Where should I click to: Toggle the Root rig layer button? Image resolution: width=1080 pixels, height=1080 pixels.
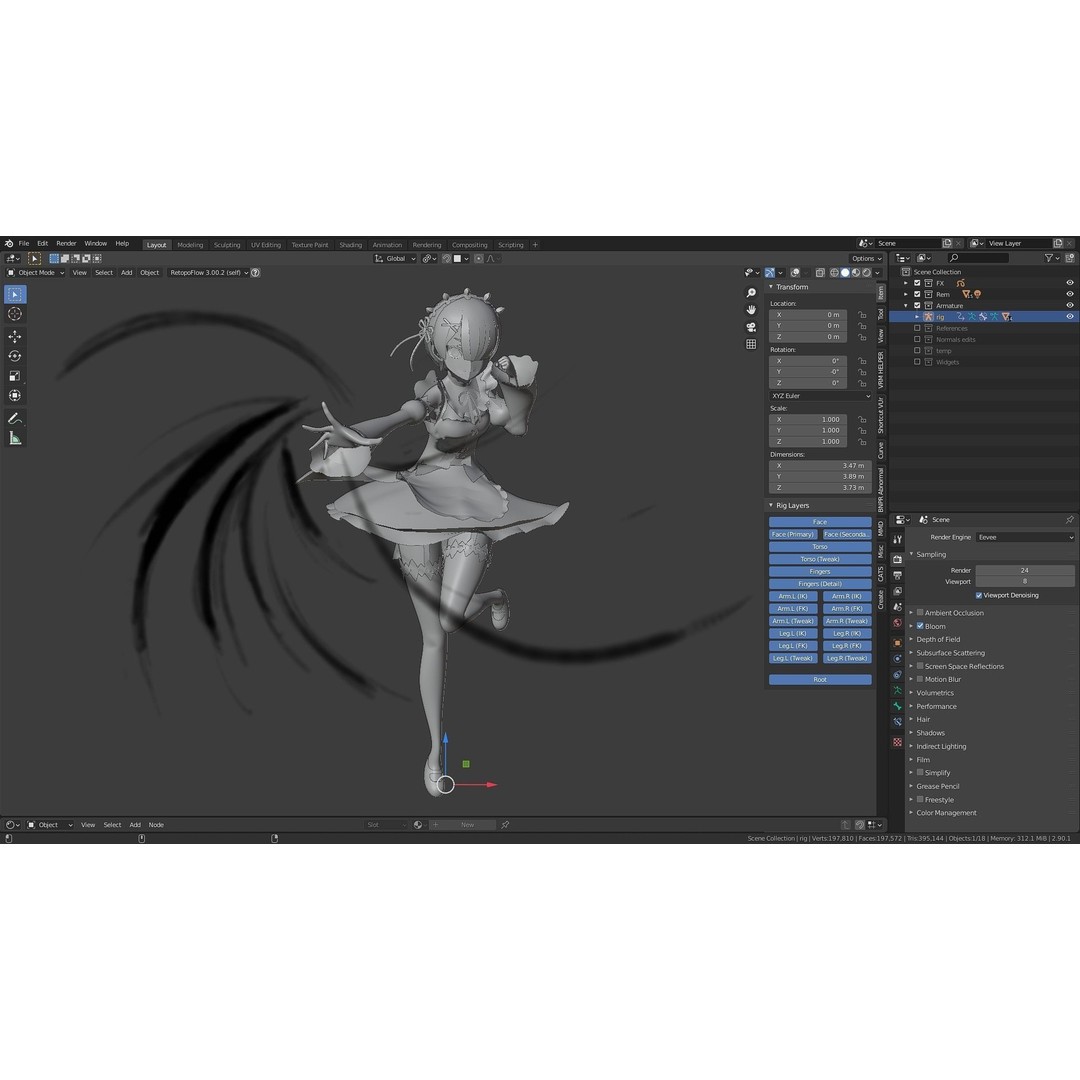tap(820, 680)
